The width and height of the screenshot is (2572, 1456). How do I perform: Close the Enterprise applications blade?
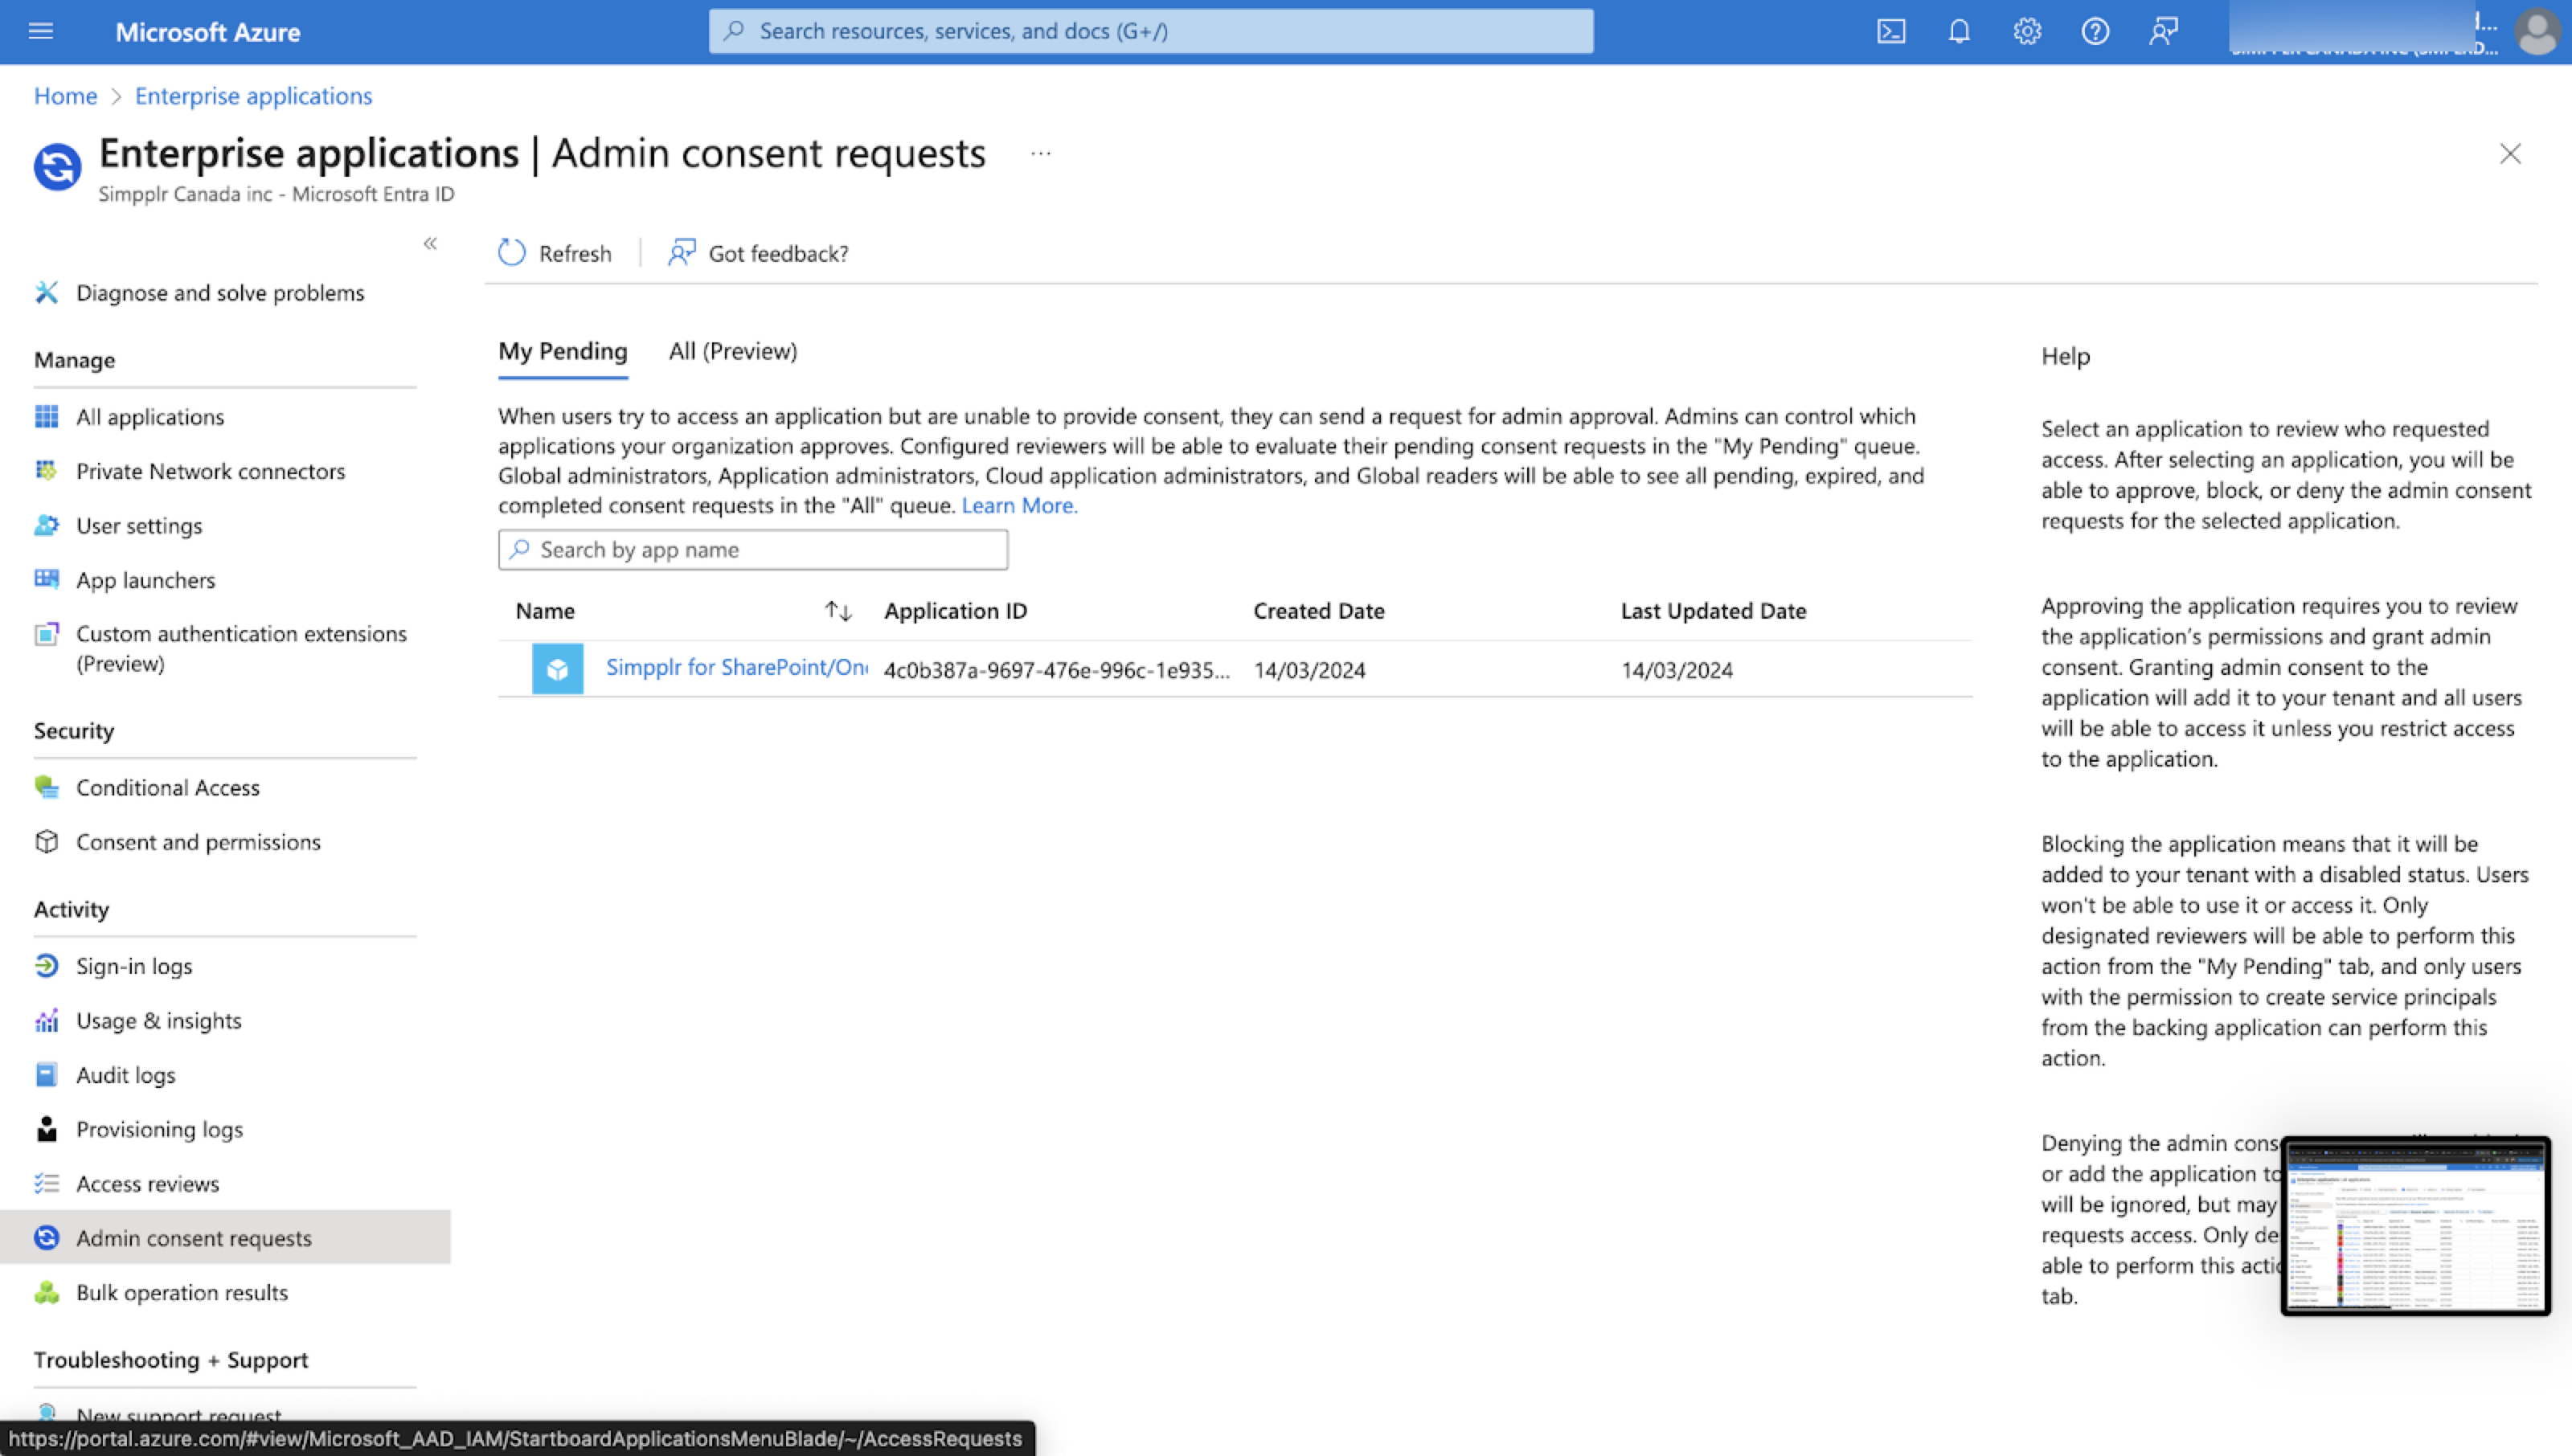pyautogui.click(x=2509, y=153)
